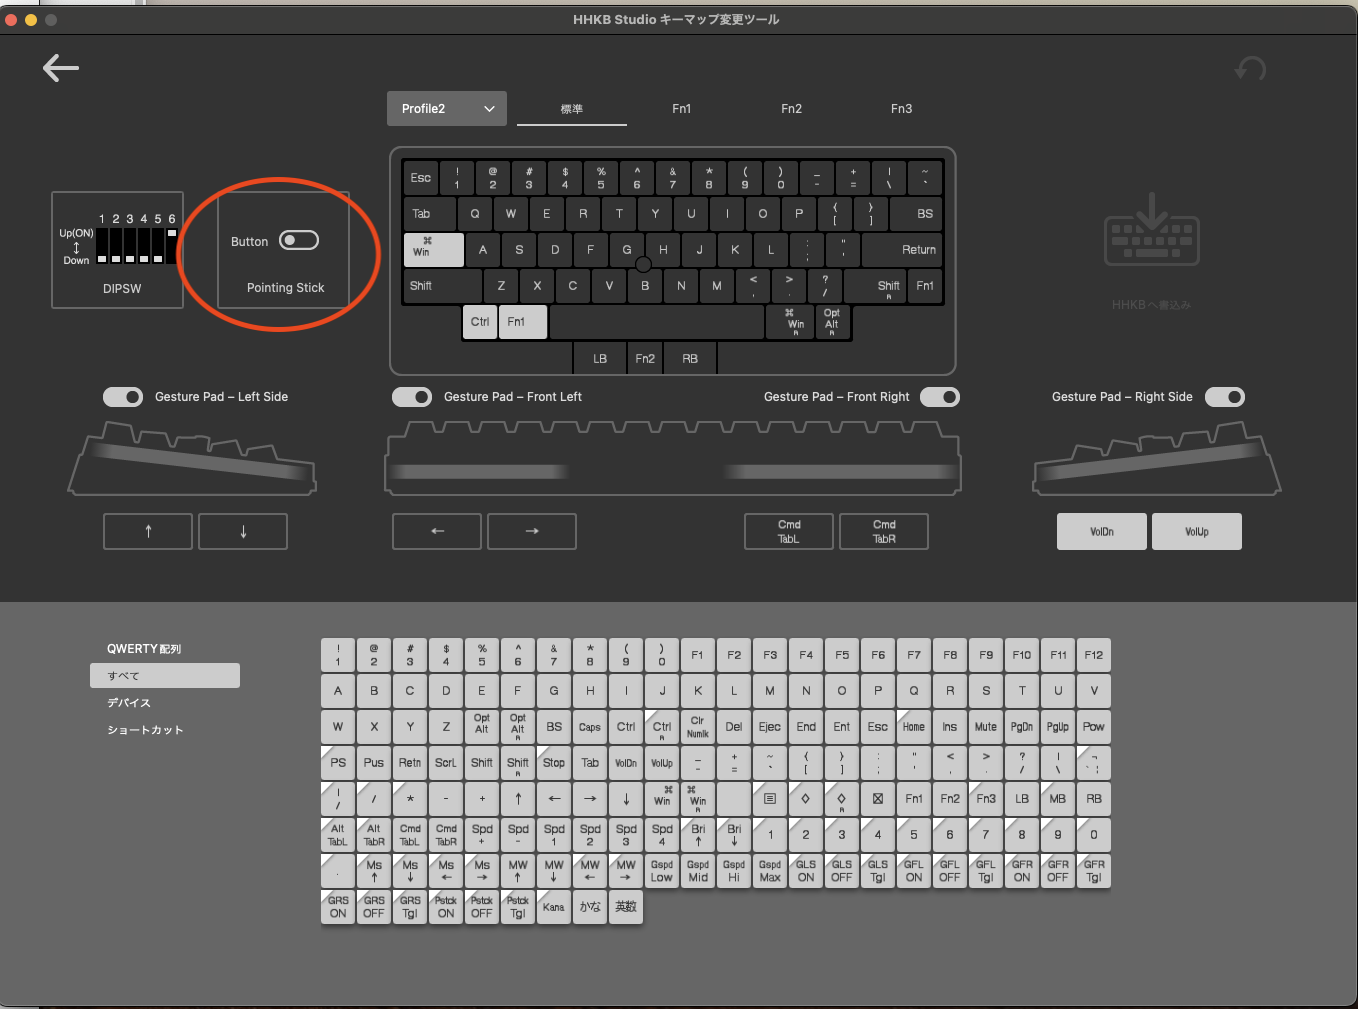Switch to the 標準 layer tab
Viewport: 1358px width, 1009px height.
(572, 109)
